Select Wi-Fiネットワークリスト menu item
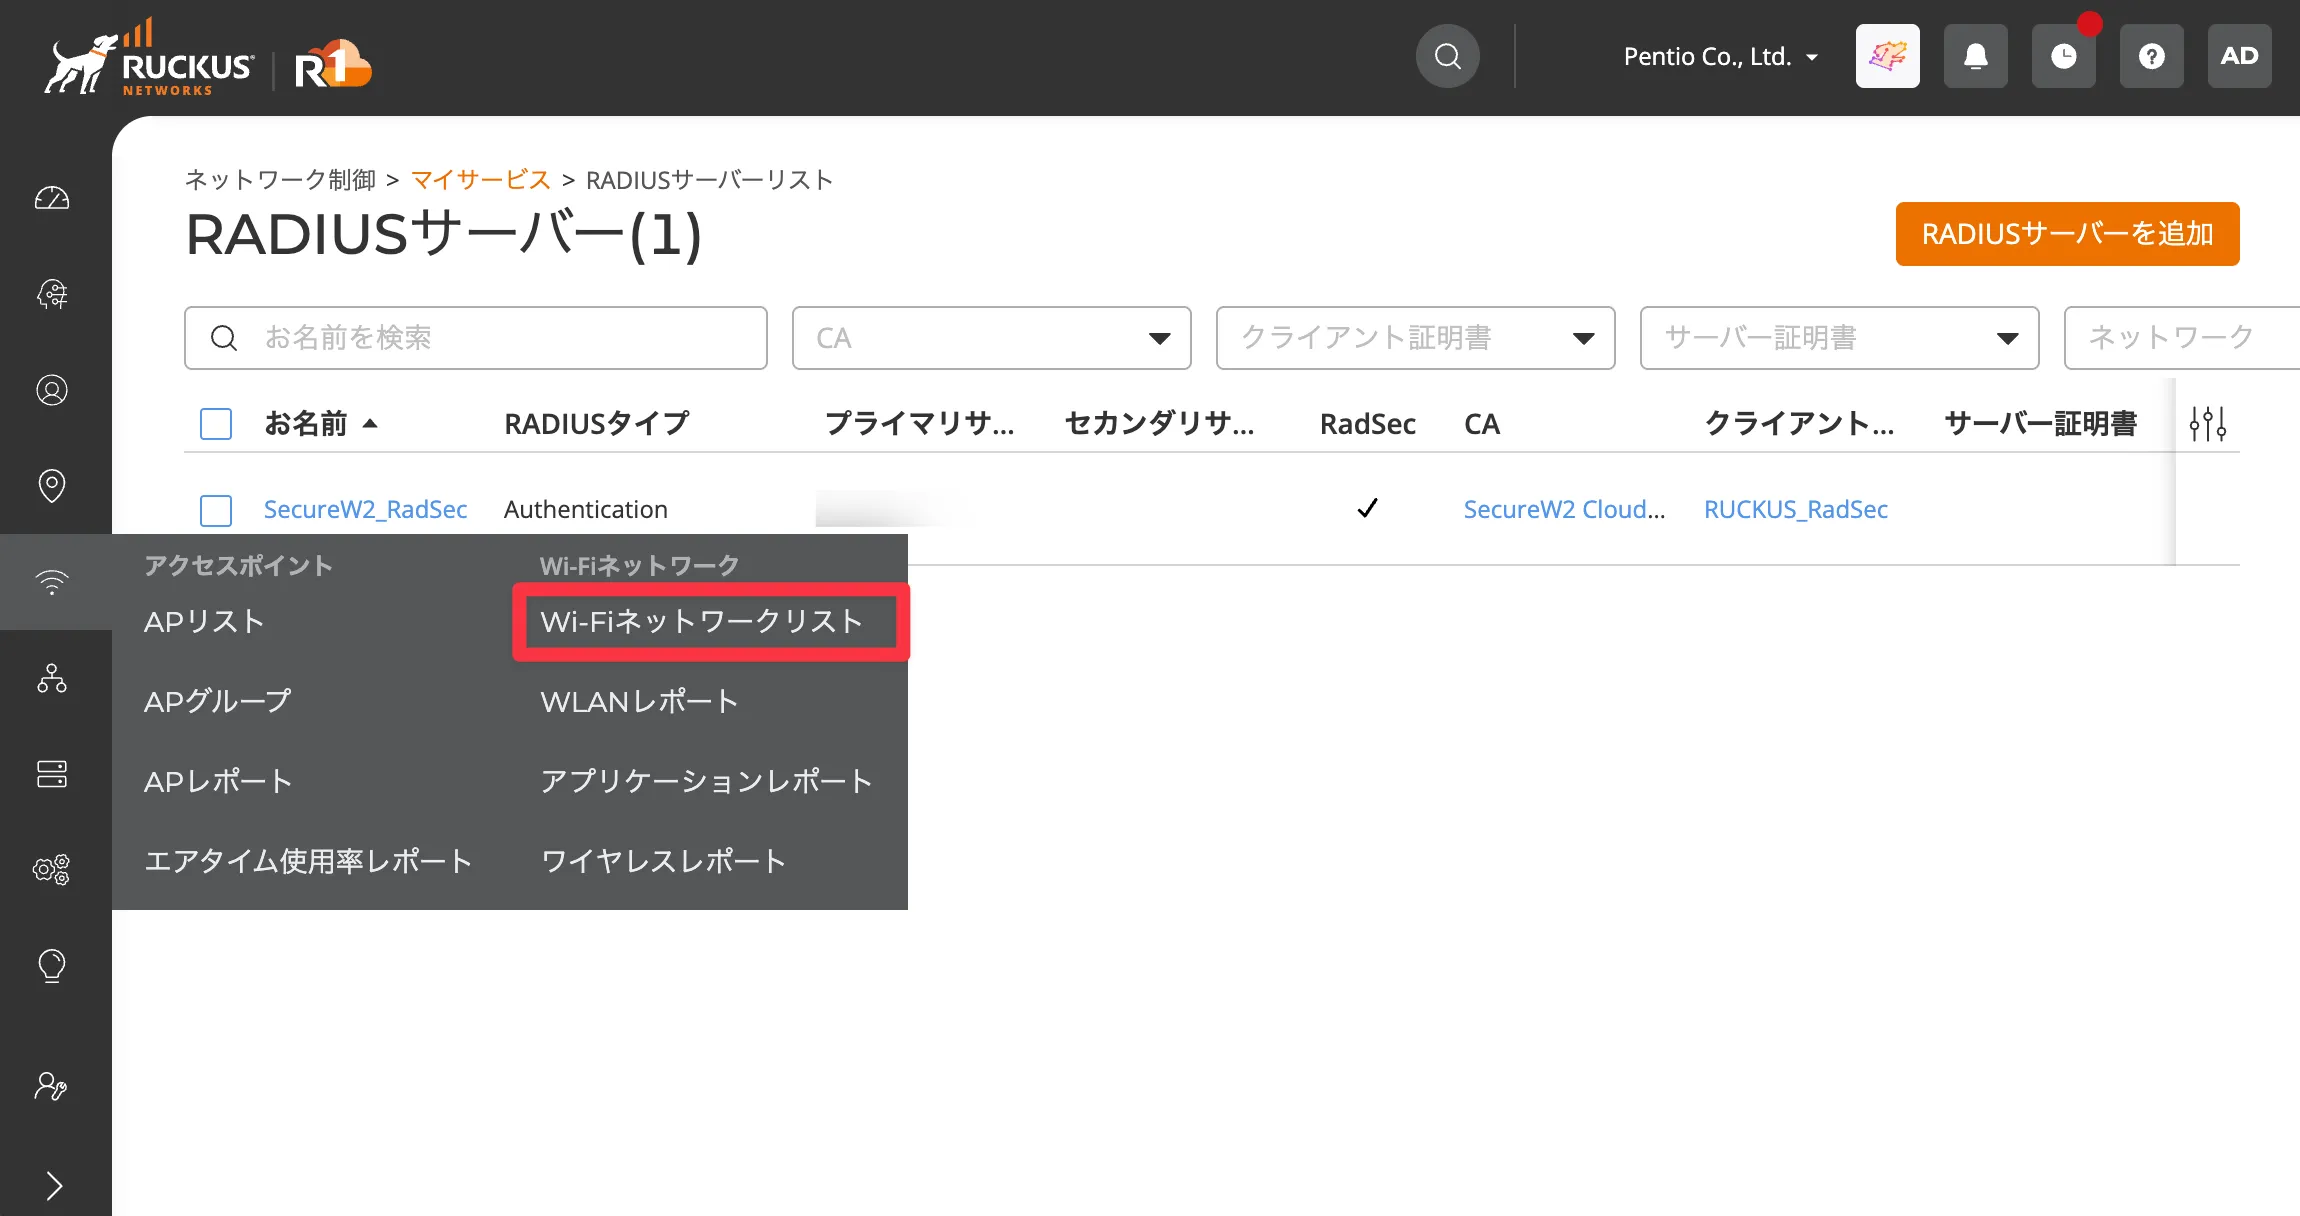This screenshot has height=1216, width=2300. pyautogui.click(x=702, y=622)
